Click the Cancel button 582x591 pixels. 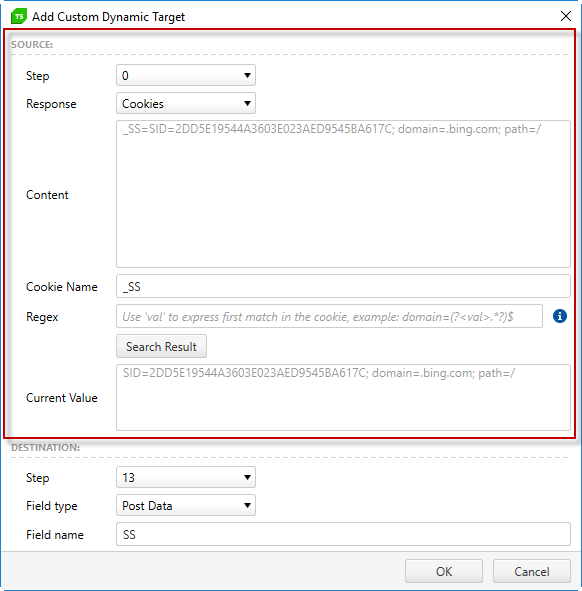[x=531, y=571]
